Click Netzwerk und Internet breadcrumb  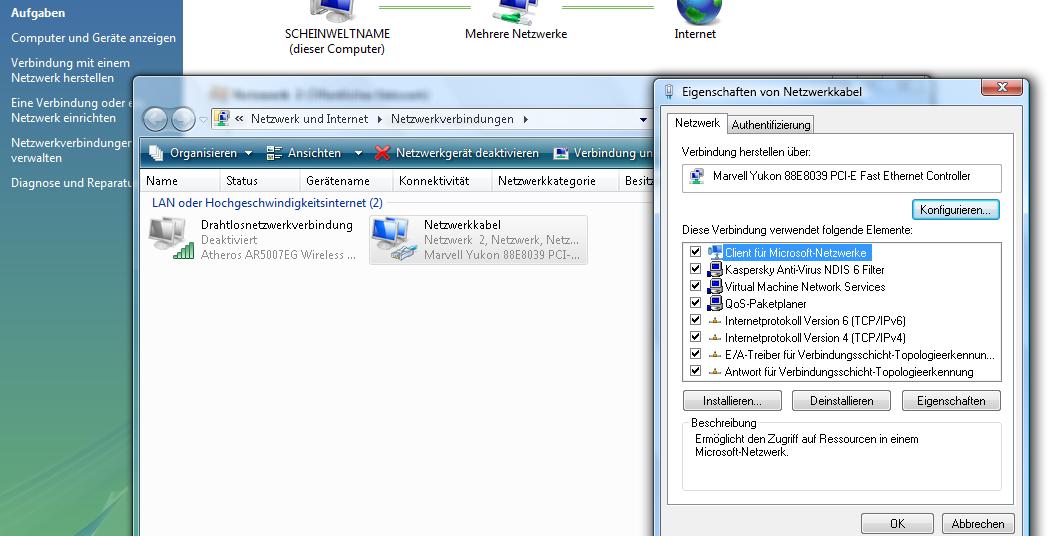[x=309, y=119]
